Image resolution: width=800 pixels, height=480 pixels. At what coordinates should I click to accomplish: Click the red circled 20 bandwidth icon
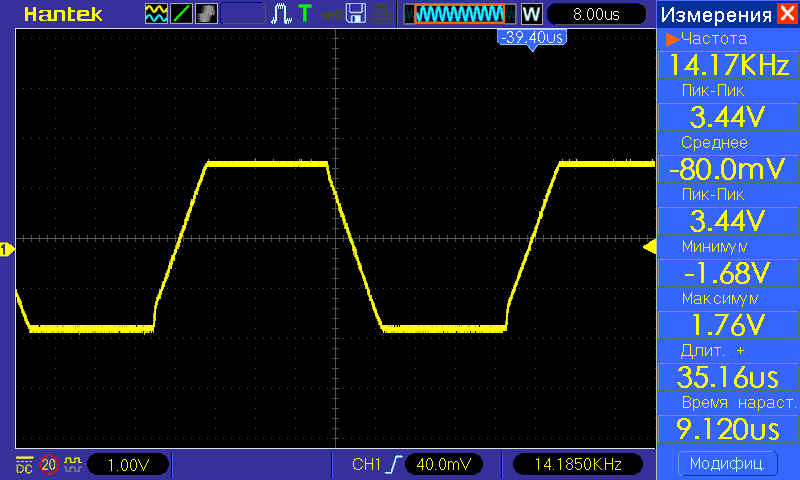pyautogui.click(x=49, y=465)
